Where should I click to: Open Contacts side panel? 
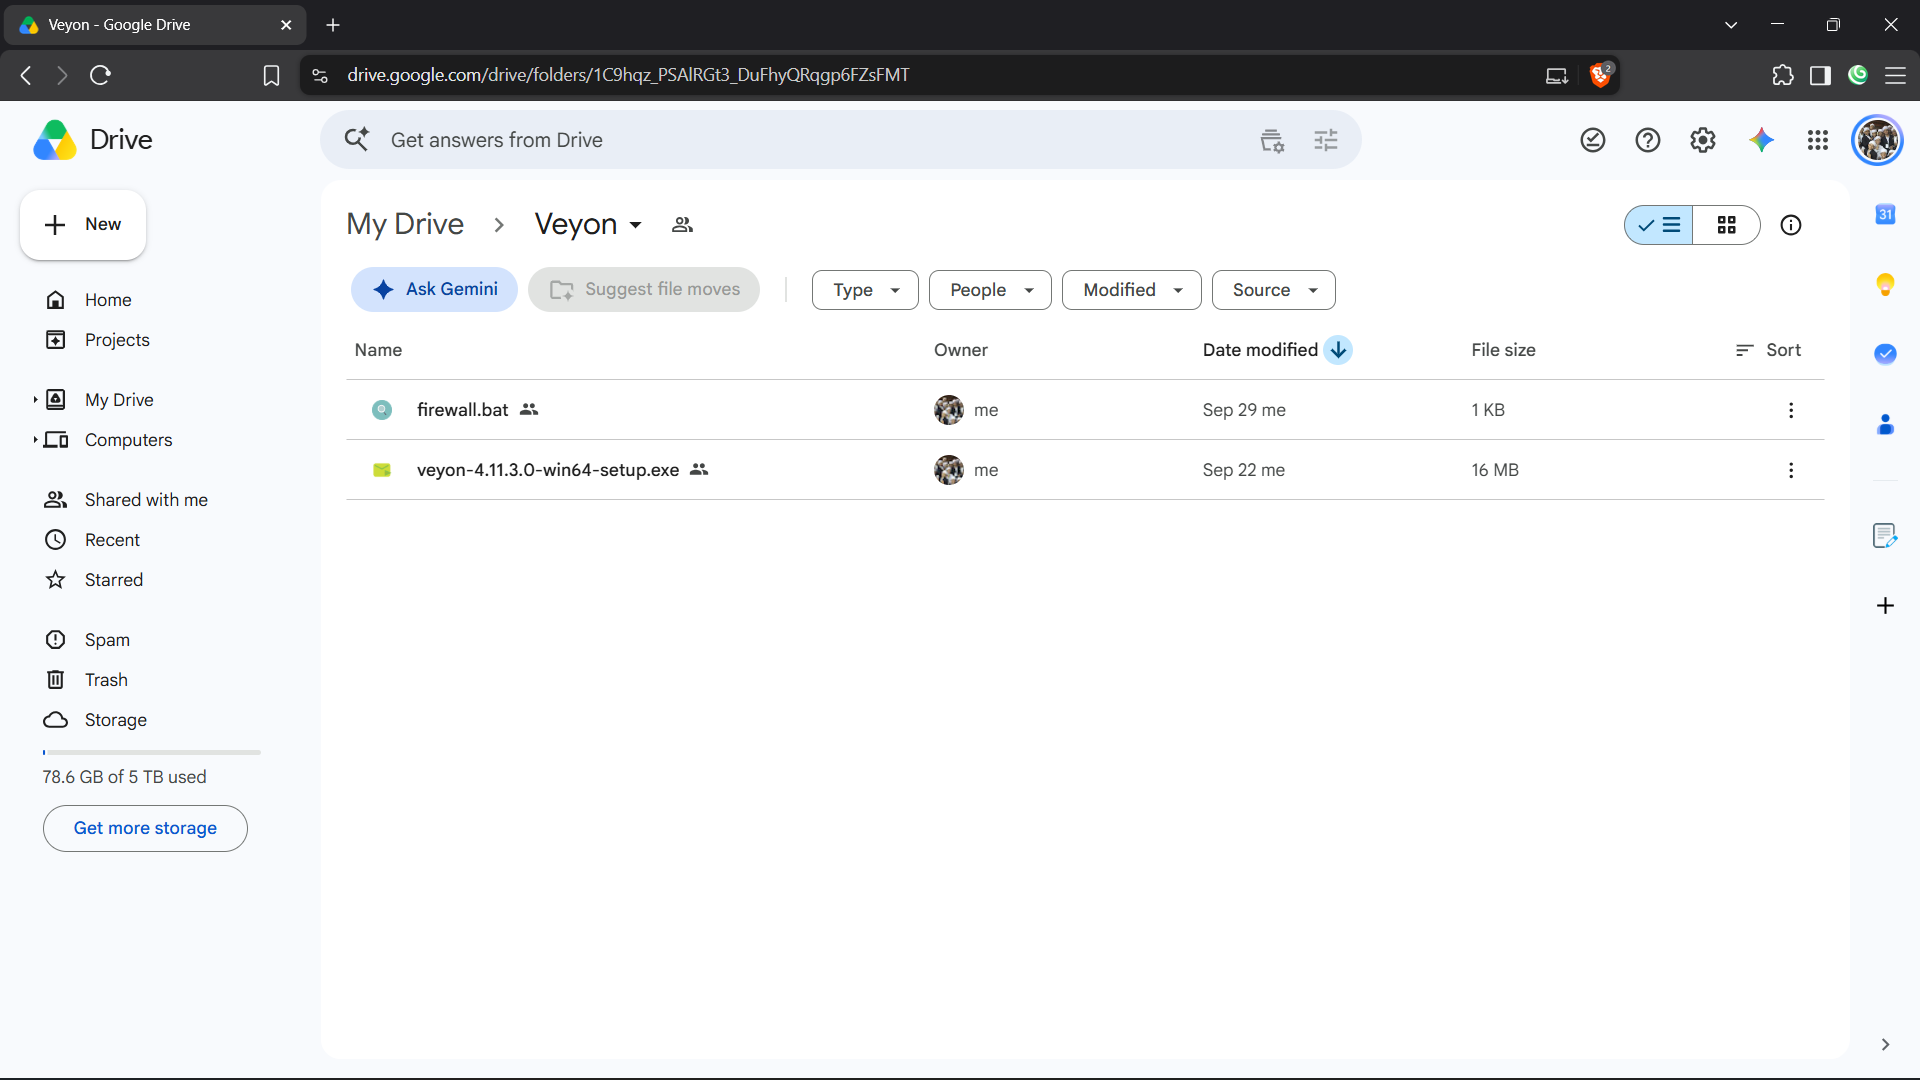click(1885, 425)
